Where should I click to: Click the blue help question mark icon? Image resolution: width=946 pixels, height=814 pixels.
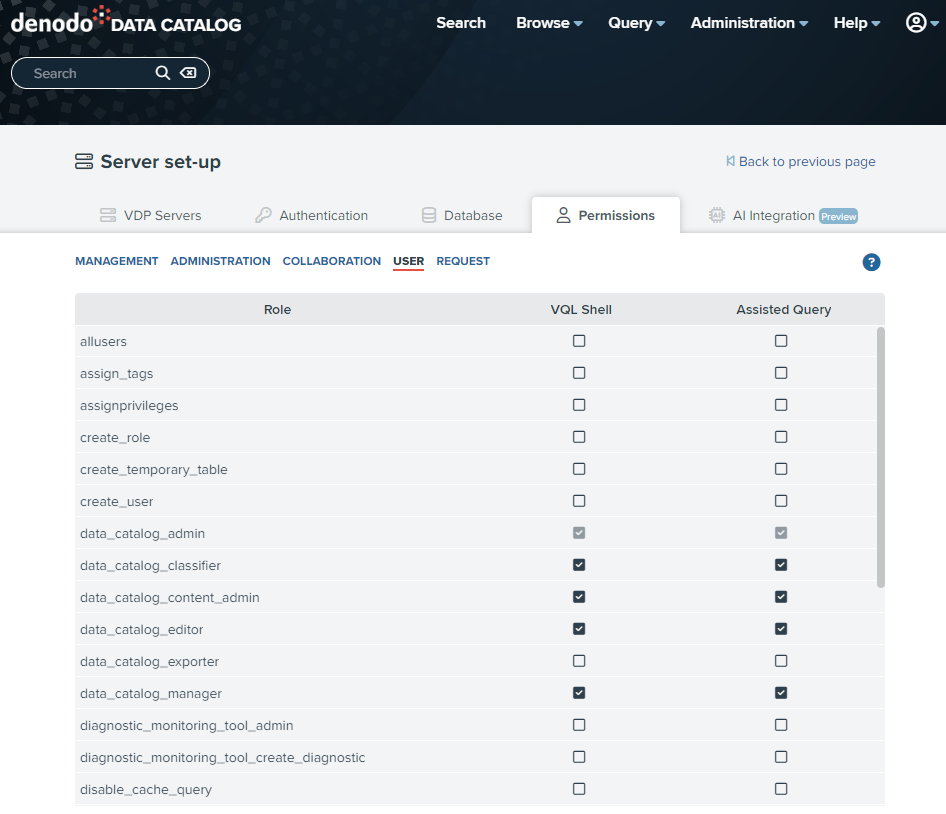click(871, 262)
